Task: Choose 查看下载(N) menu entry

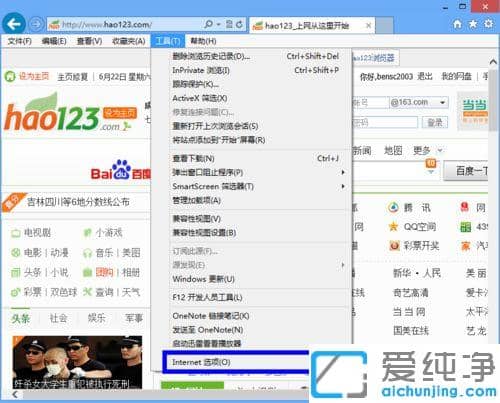Action: [256, 158]
